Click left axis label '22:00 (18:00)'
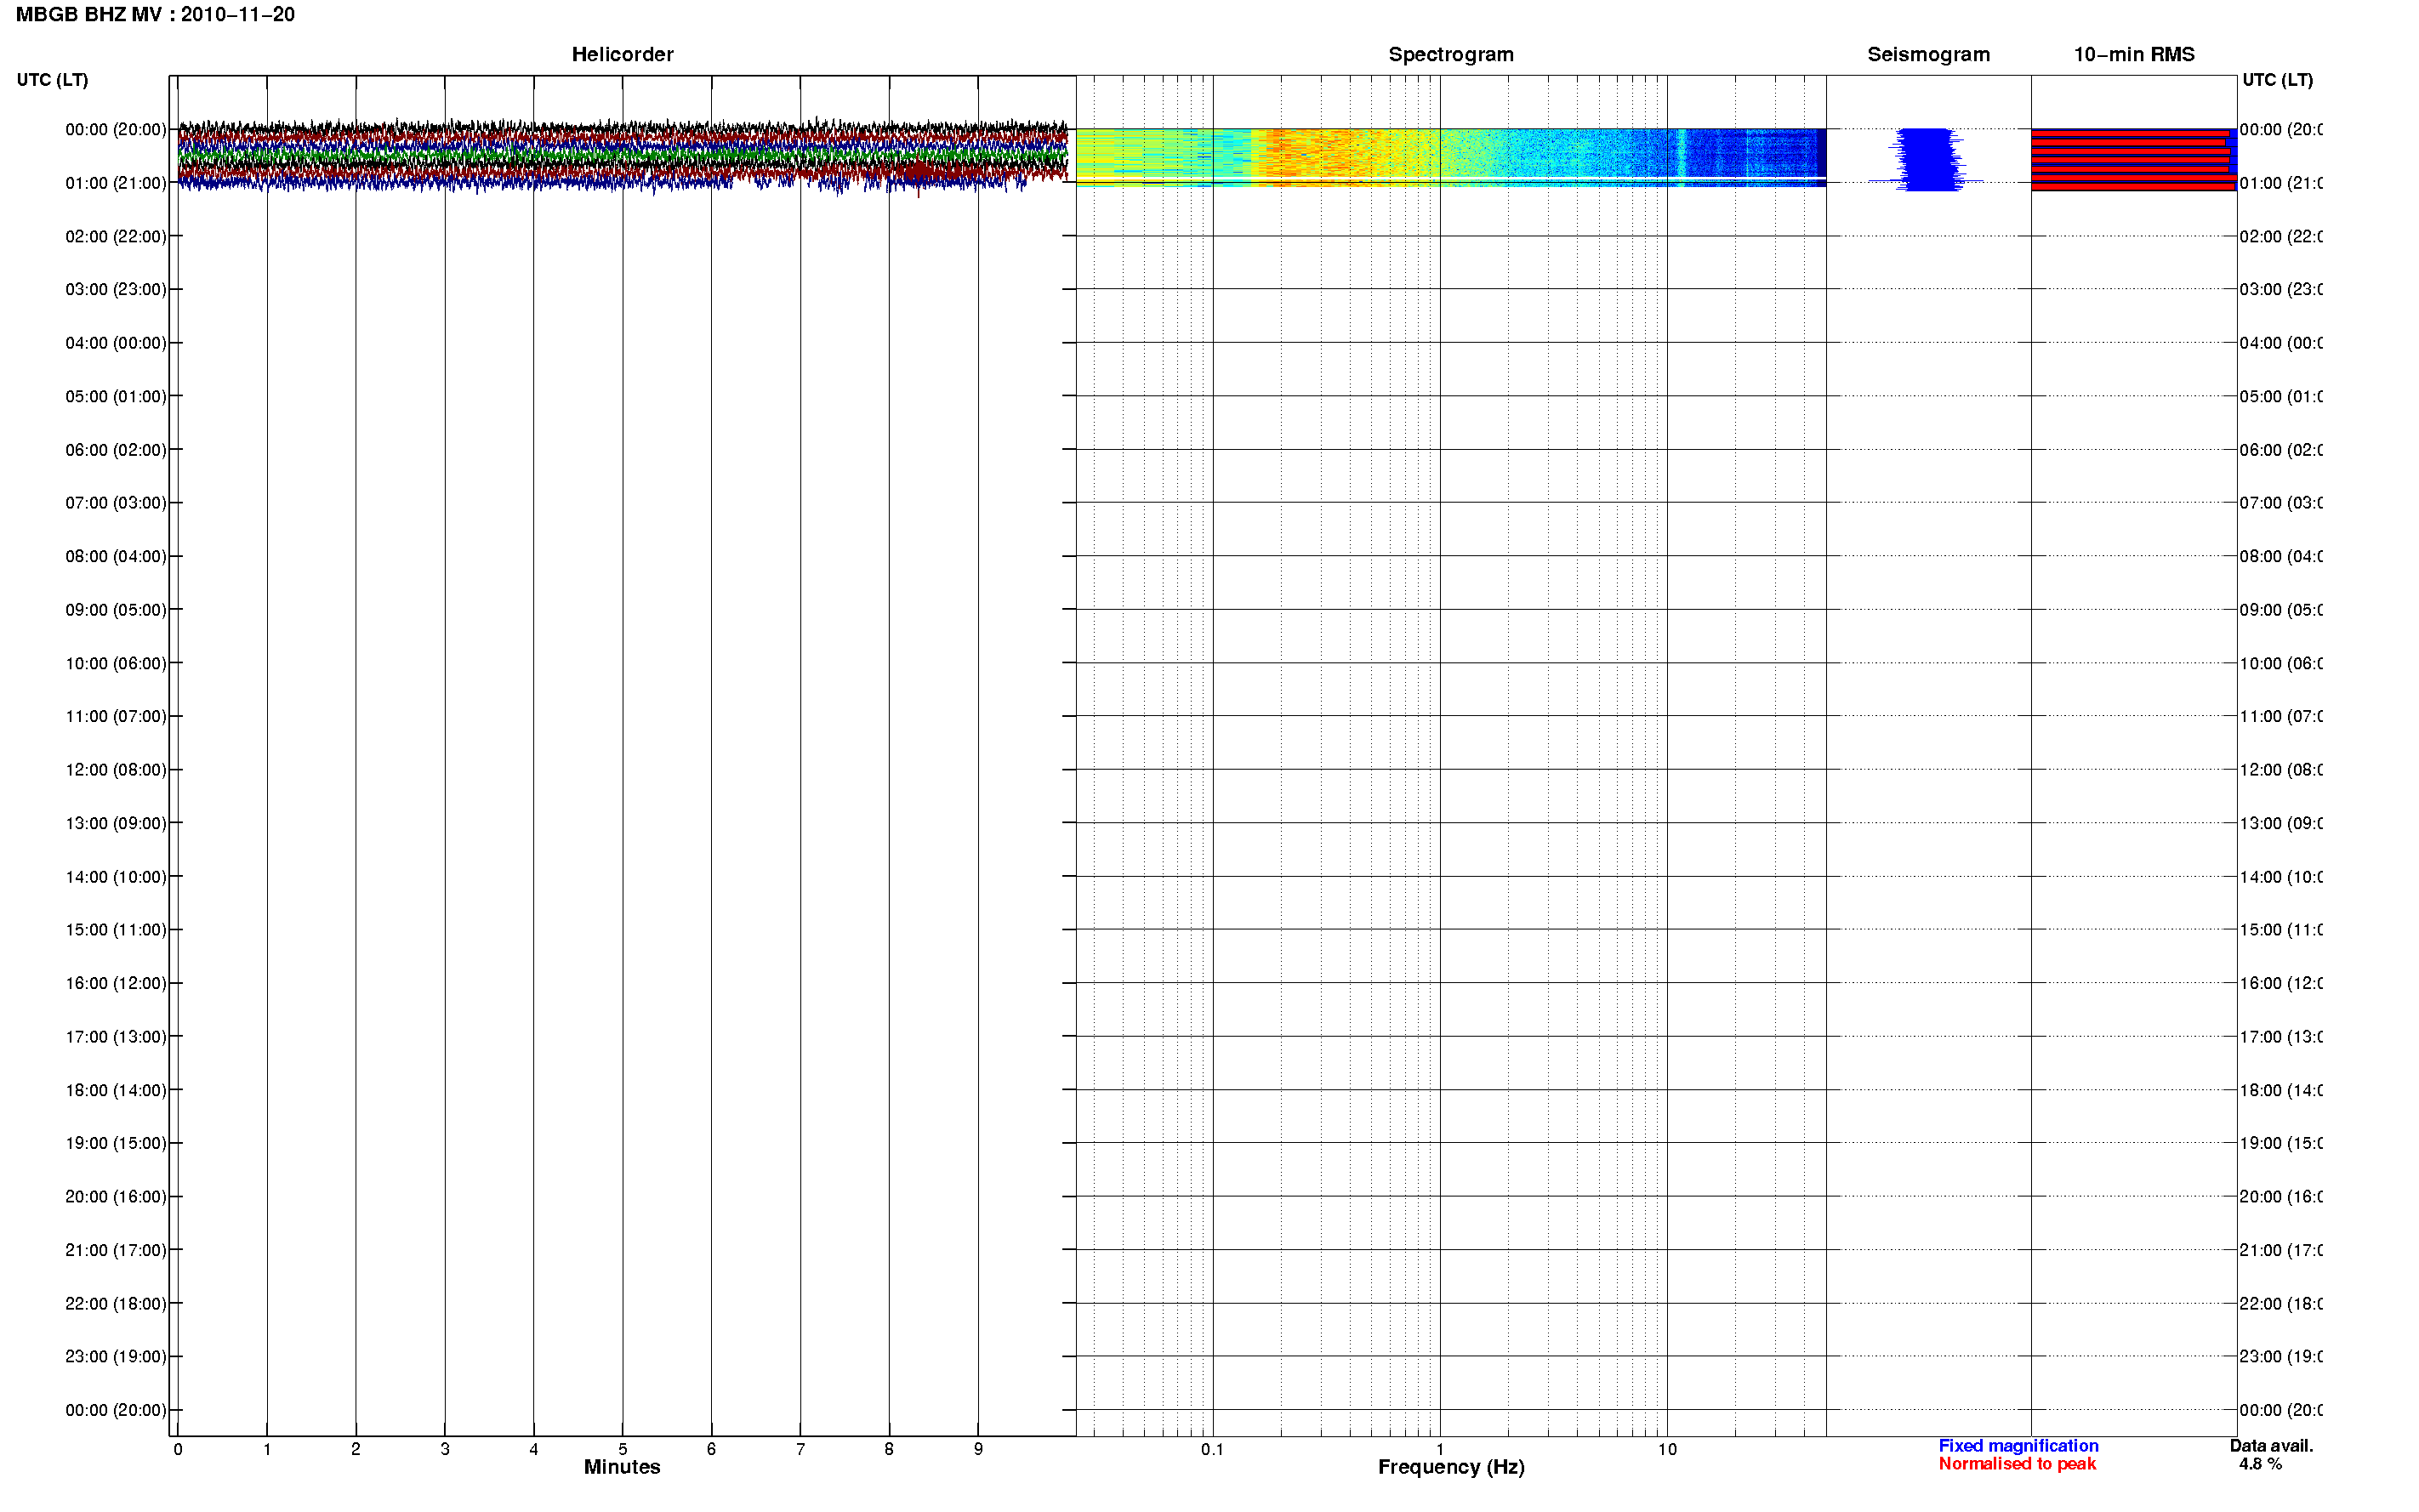The width and height of the screenshot is (2419, 1512). tap(116, 1304)
